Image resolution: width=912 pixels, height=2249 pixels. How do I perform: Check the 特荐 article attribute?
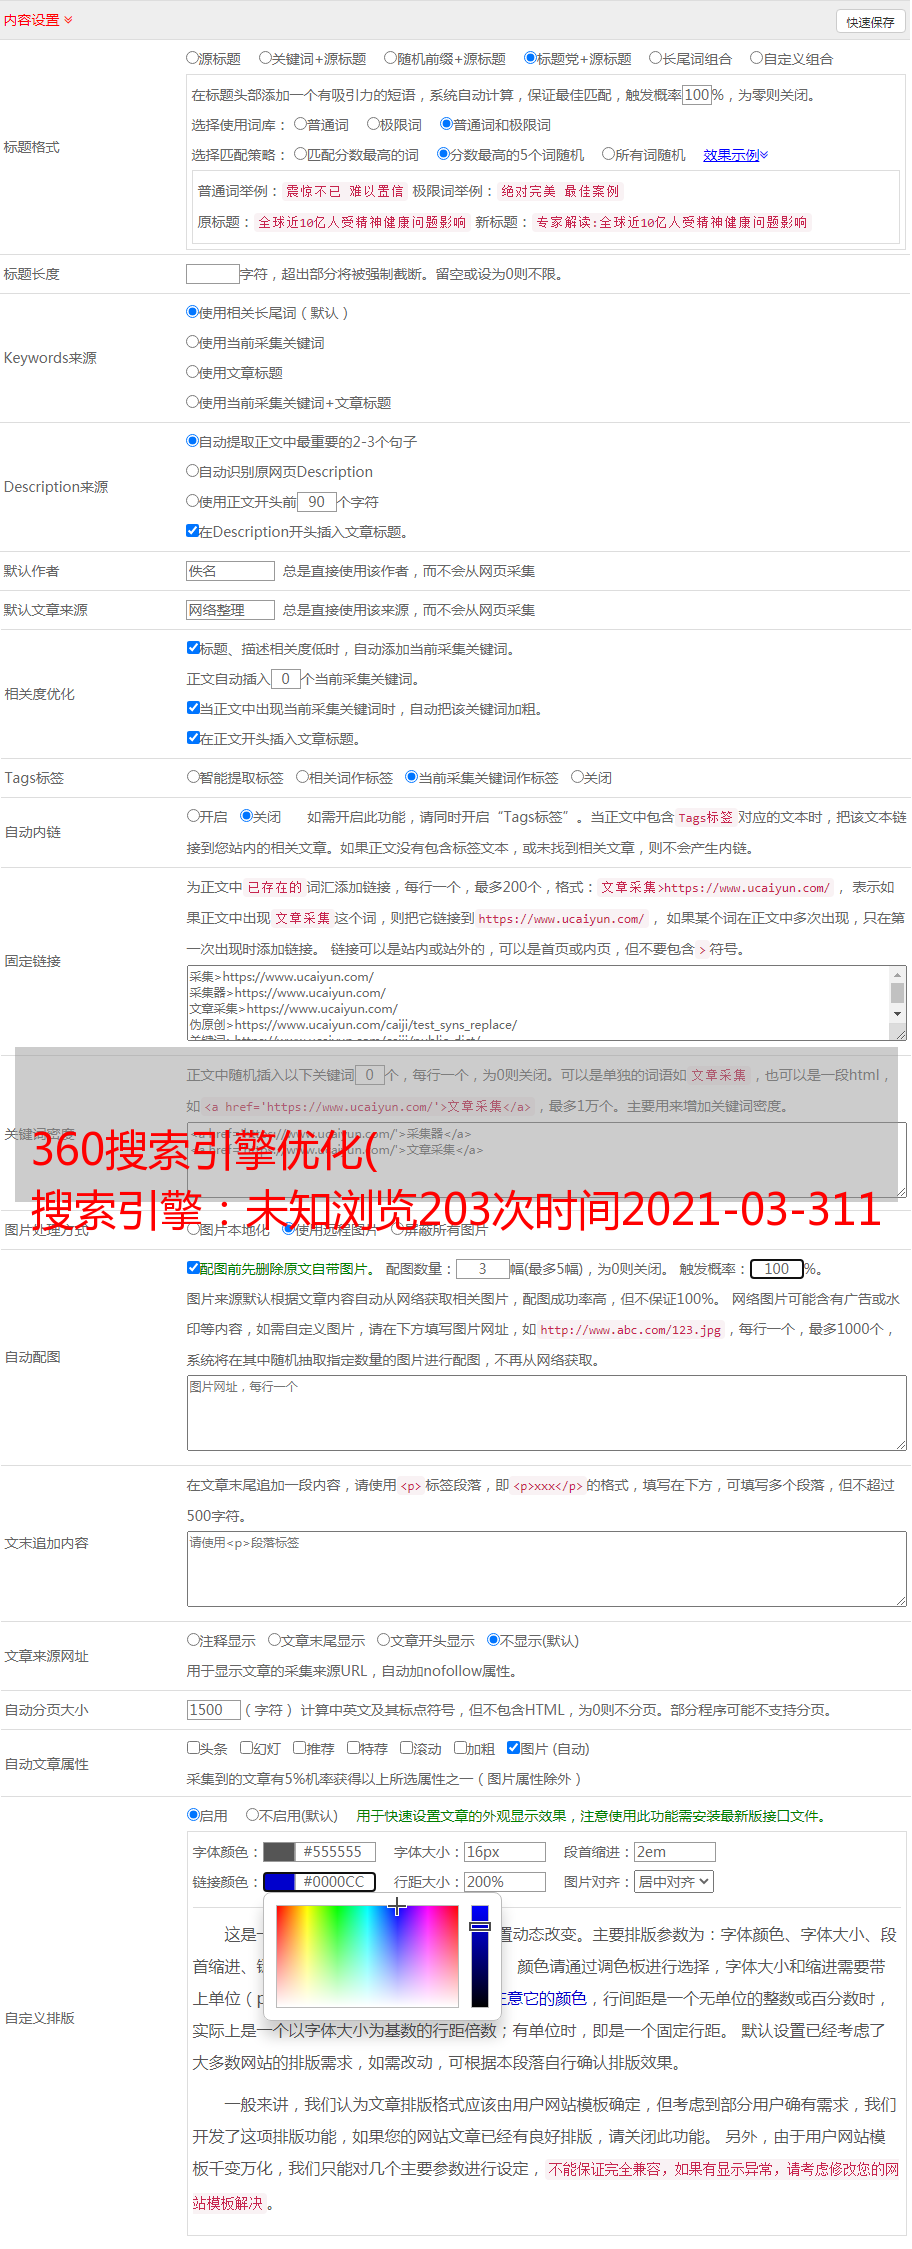[x=353, y=1748]
